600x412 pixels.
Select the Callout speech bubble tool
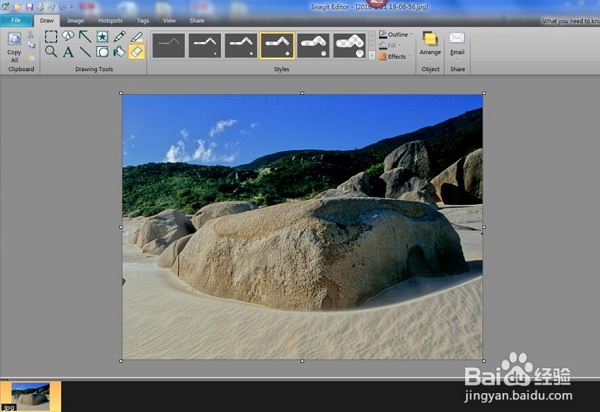[x=68, y=37]
